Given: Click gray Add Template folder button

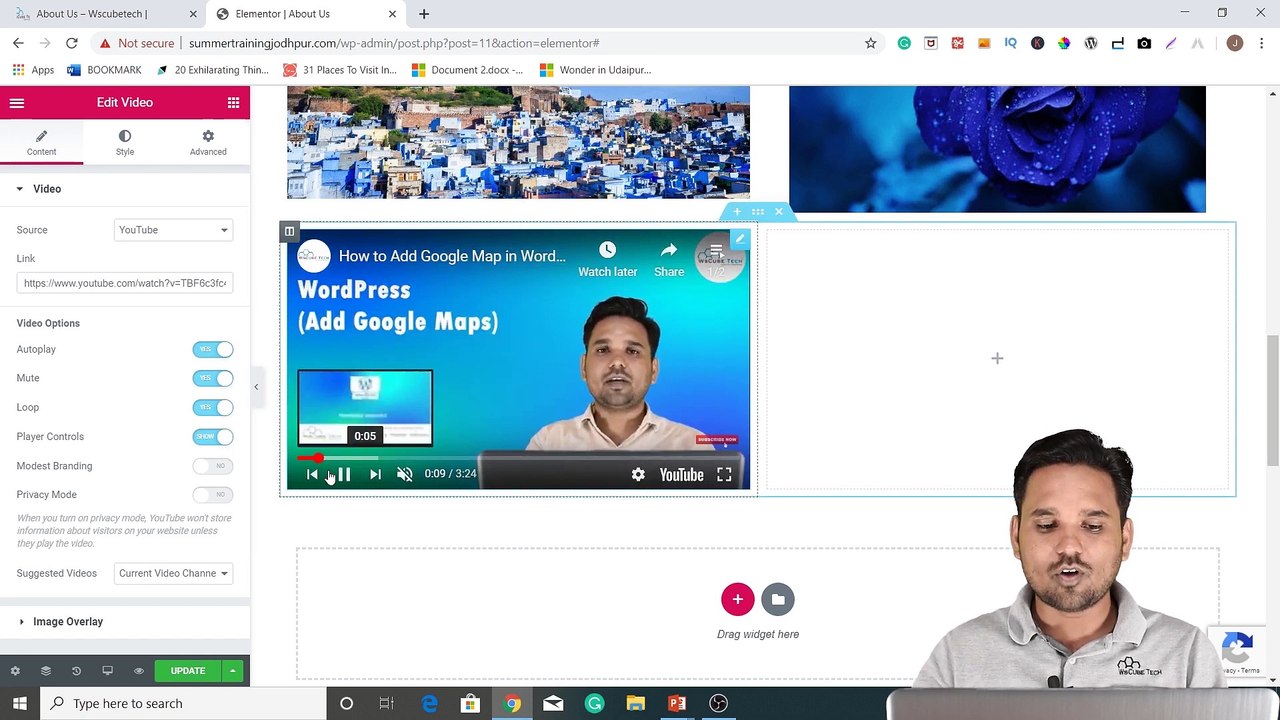Looking at the screenshot, I should point(778,599).
